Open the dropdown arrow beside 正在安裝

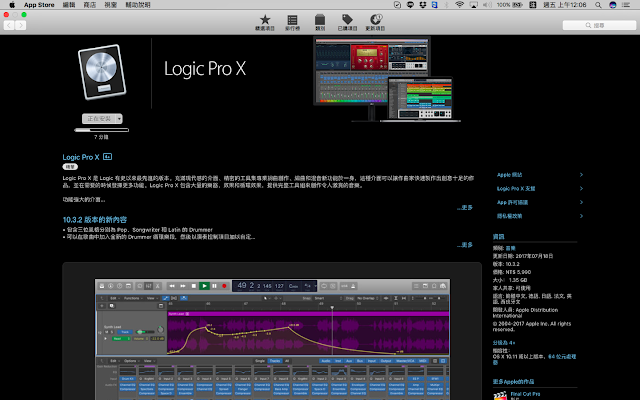(119, 119)
